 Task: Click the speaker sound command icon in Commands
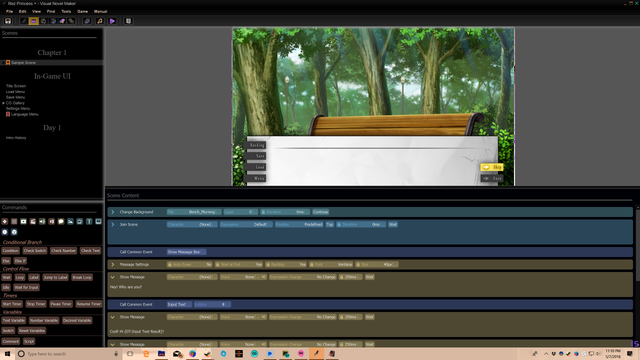pyautogui.click(x=42, y=221)
